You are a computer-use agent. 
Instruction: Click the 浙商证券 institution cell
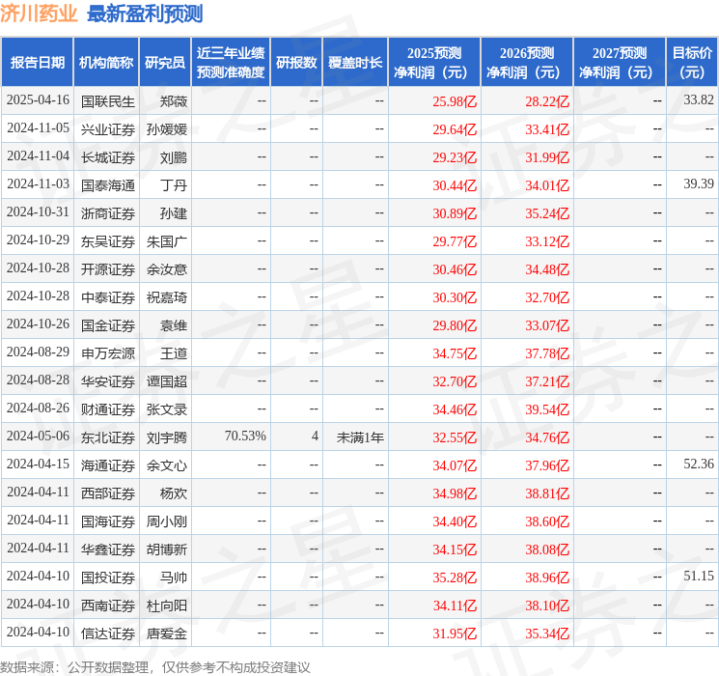pyautogui.click(x=108, y=214)
